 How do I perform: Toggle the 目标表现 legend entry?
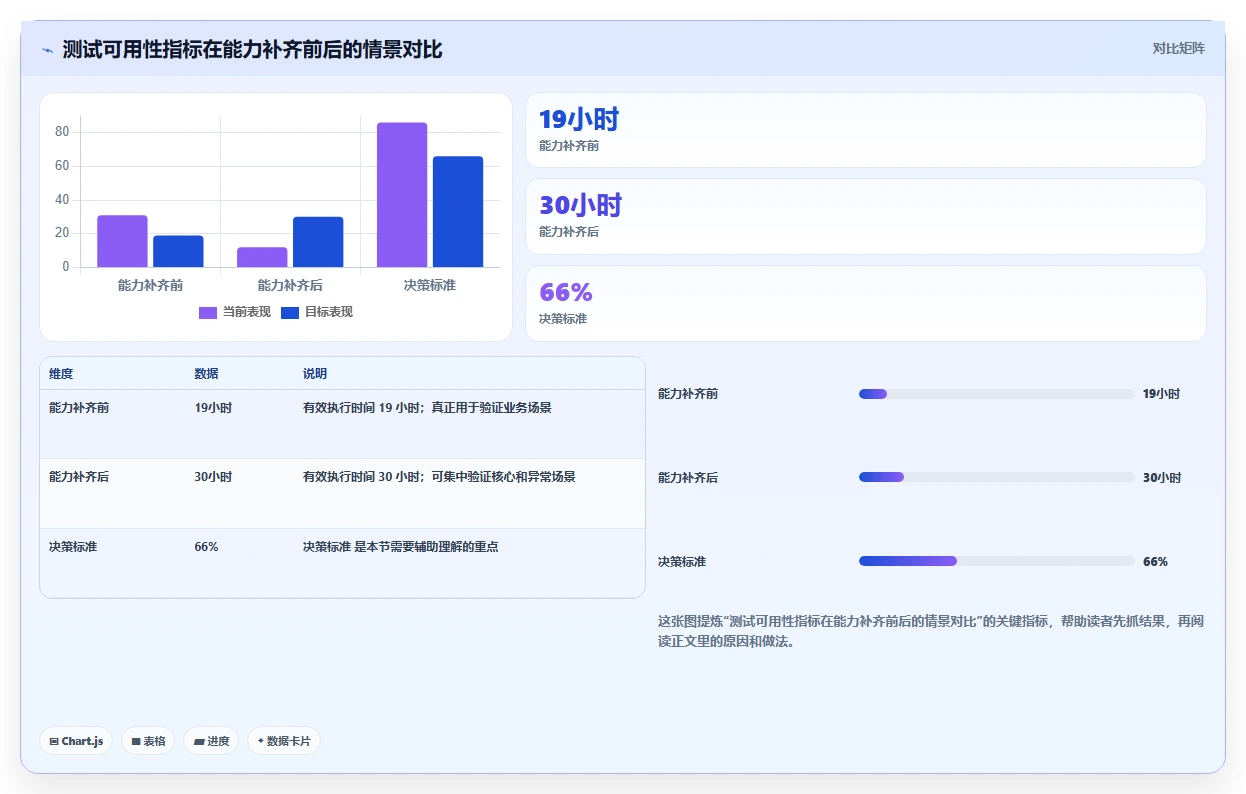[x=317, y=312]
